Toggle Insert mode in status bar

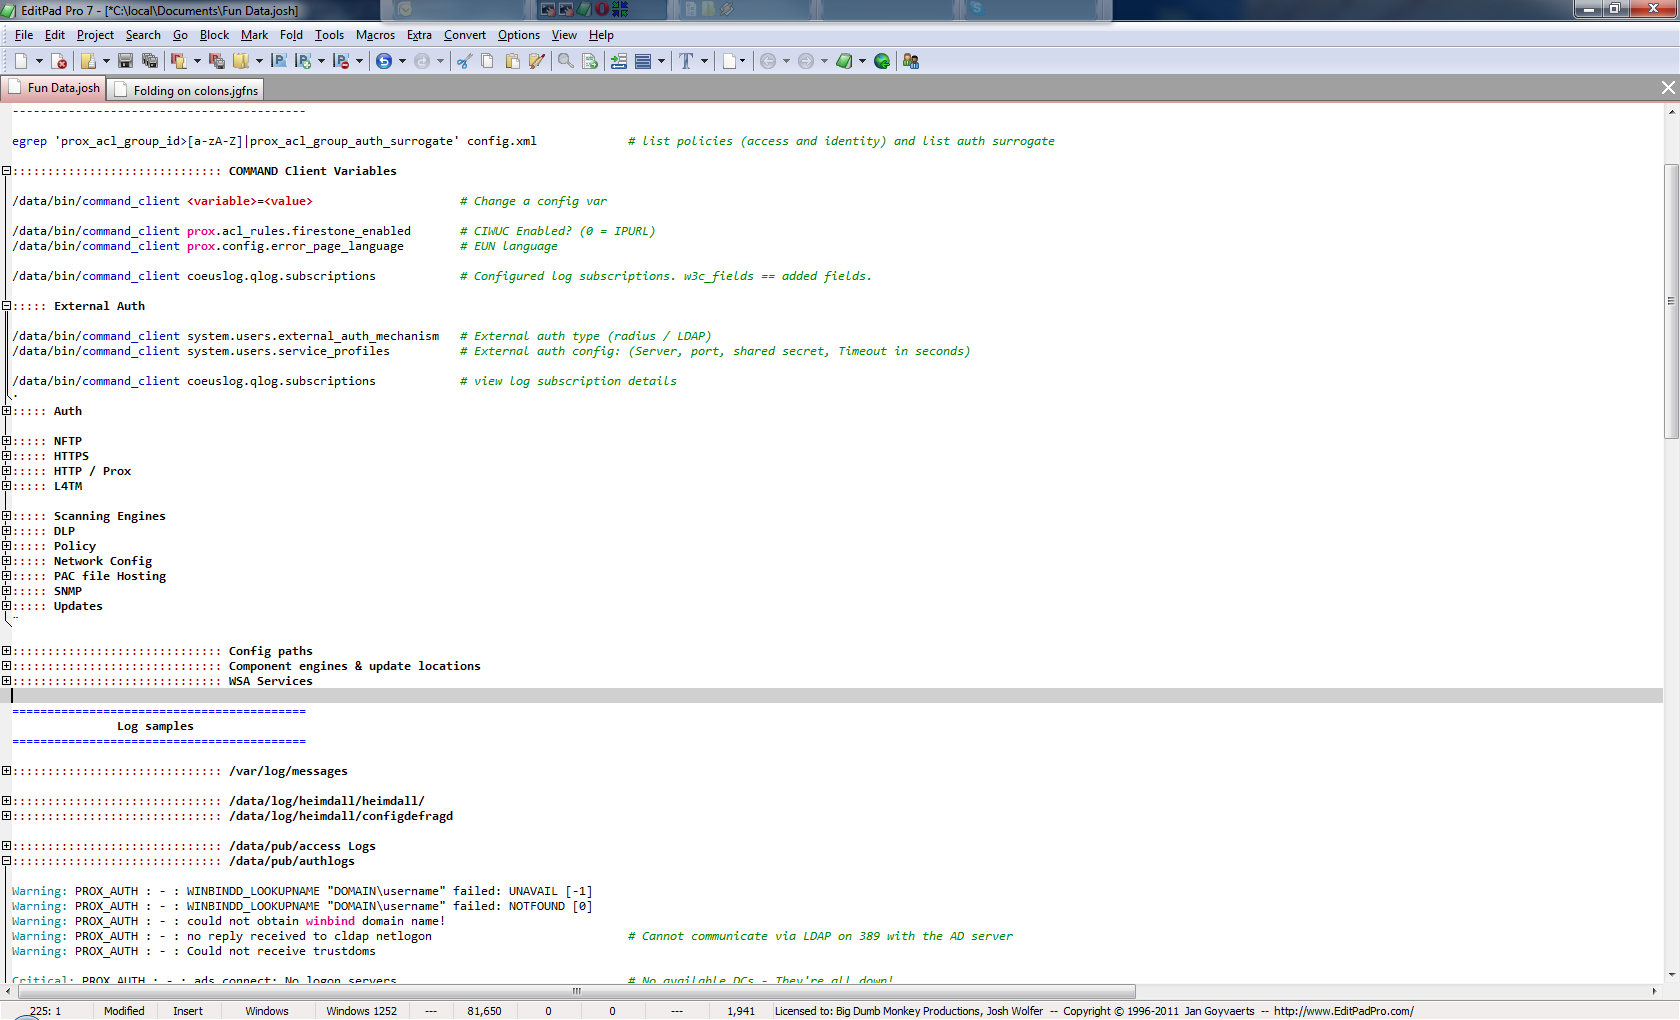point(188,1011)
